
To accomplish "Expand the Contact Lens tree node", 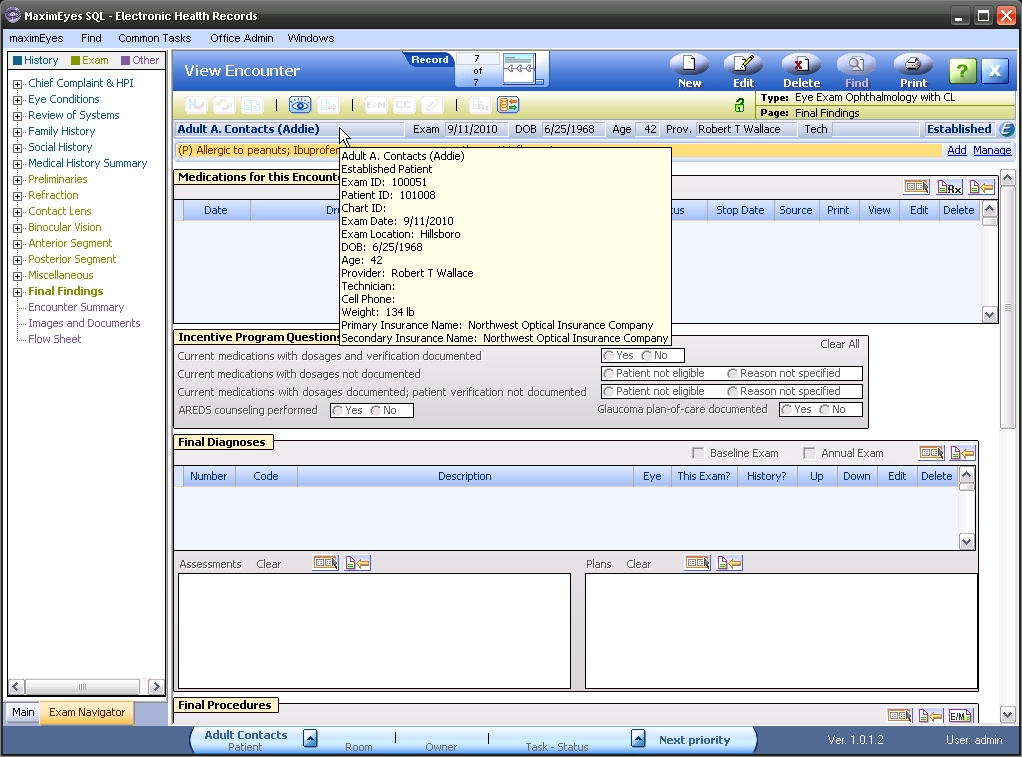I will tap(18, 212).
